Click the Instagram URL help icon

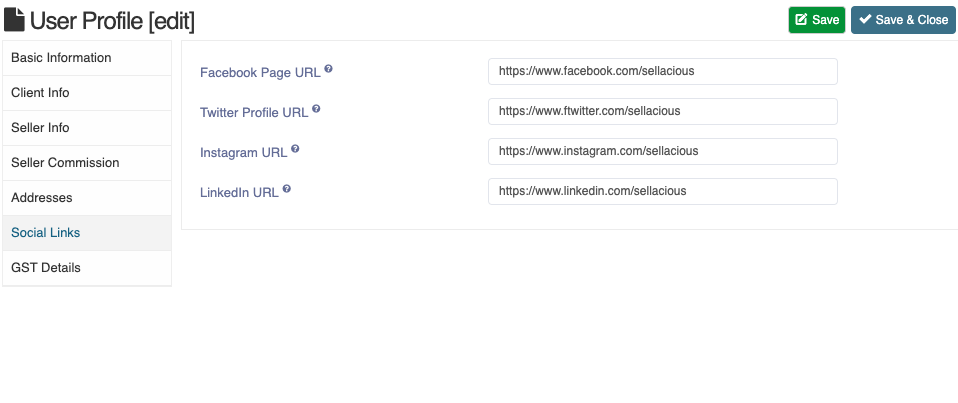point(295,148)
